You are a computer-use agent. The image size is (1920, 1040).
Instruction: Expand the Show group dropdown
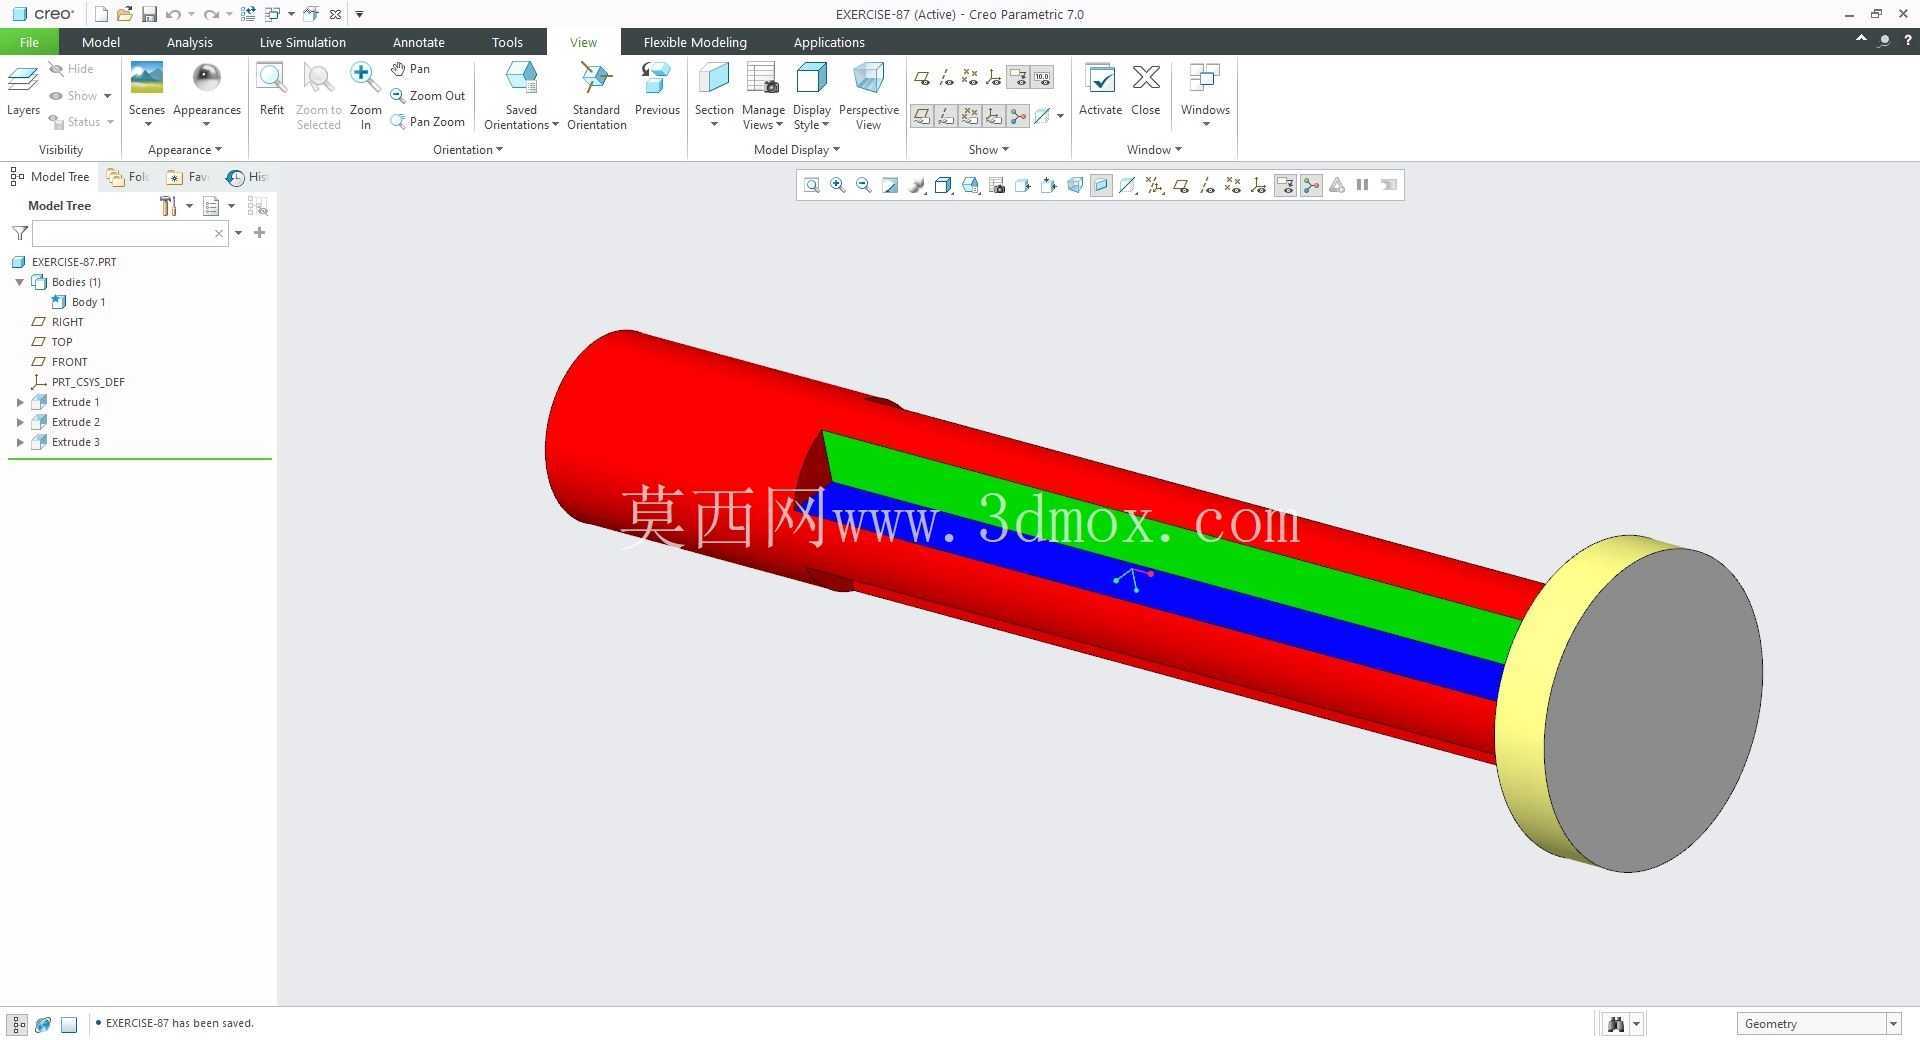coord(988,150)
